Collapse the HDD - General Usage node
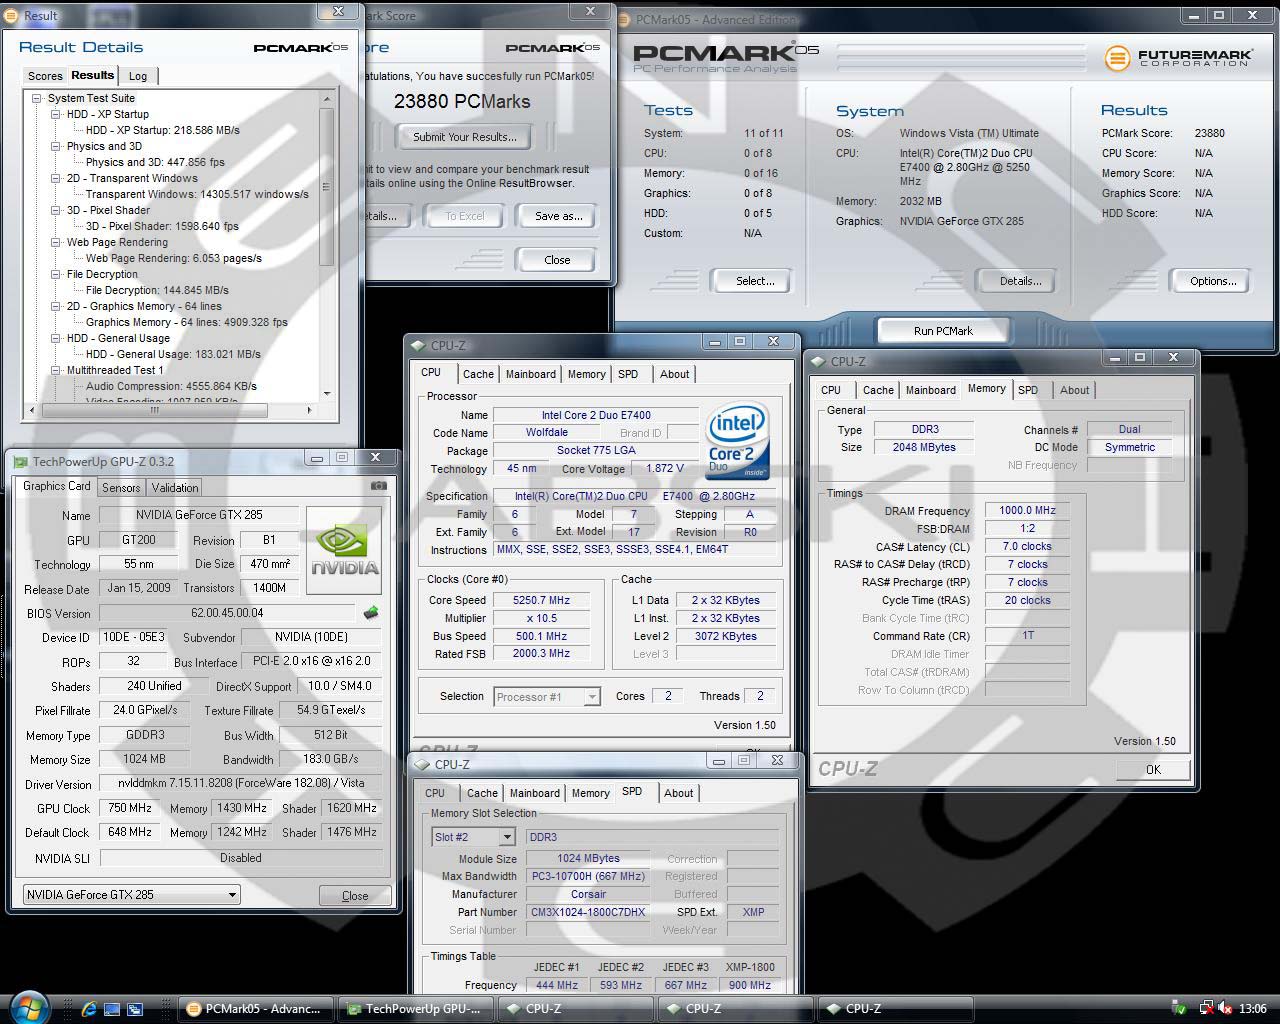 tap(56, 338)
